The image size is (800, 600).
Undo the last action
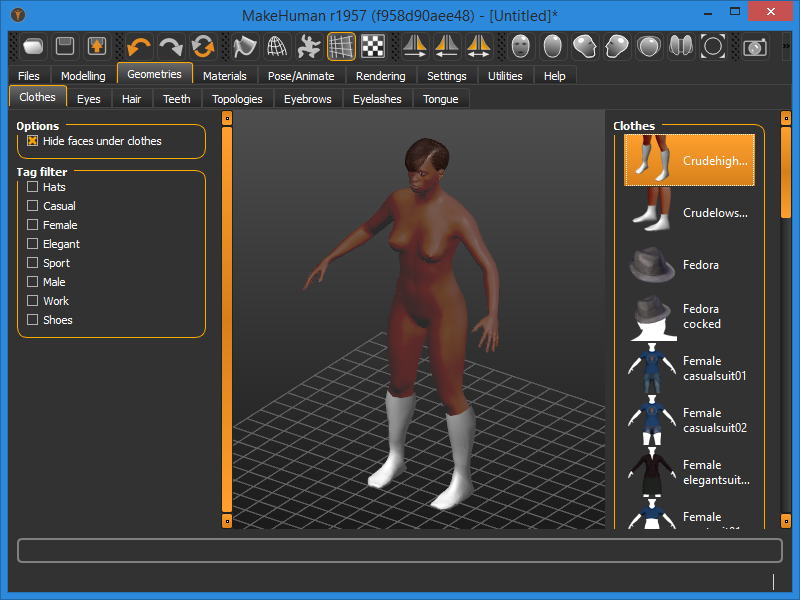[139, 46]
